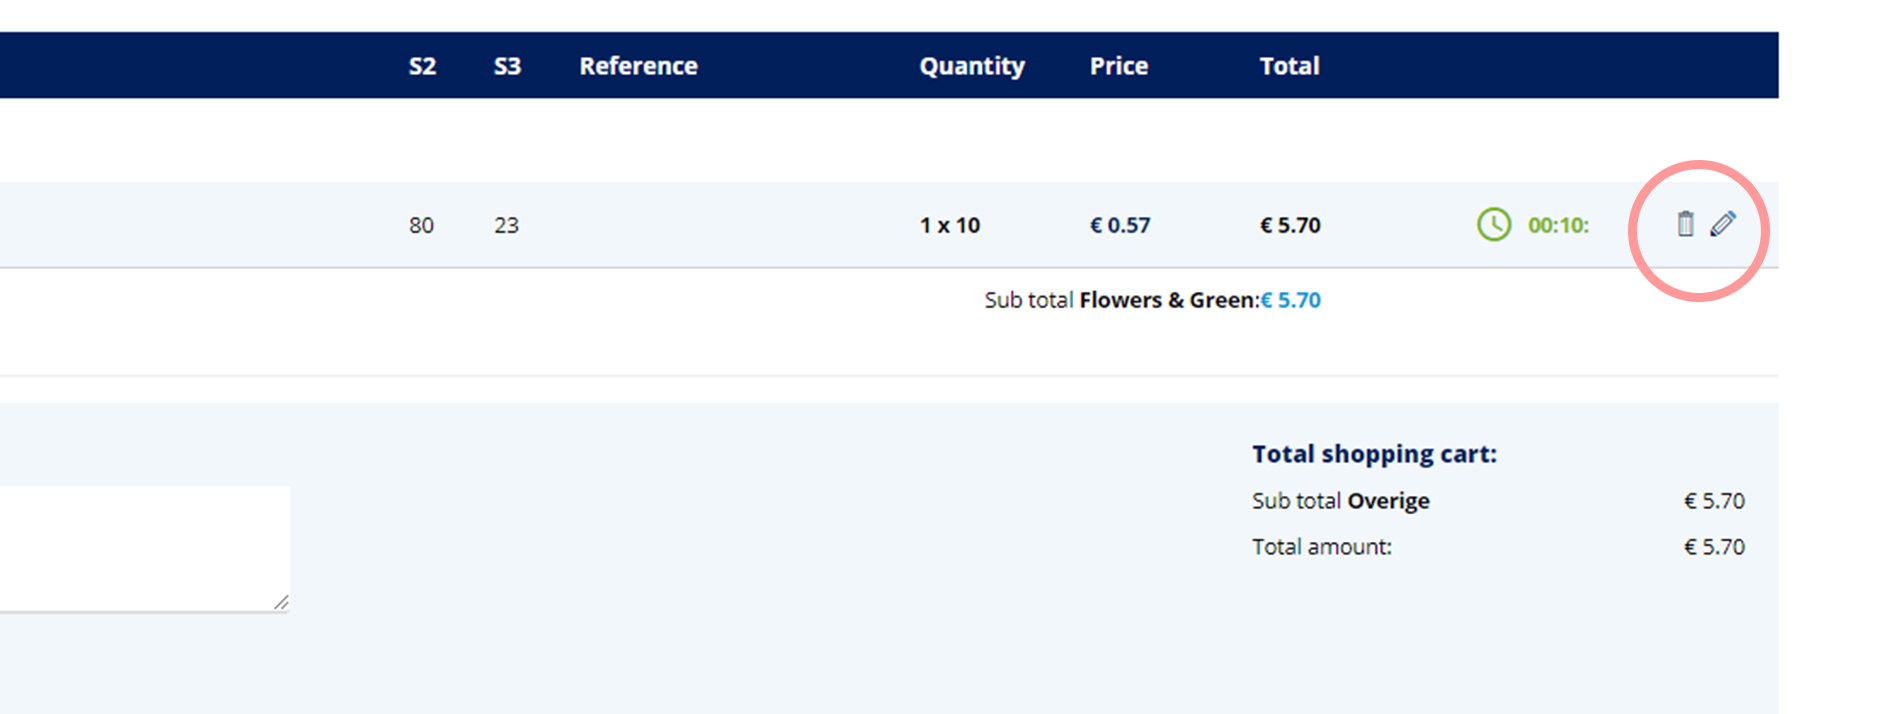The height and width of the screenshot is (714, 1895).
Task: Click the blue Flowers & Green subtotal amount
Action: click(1290, 300)
